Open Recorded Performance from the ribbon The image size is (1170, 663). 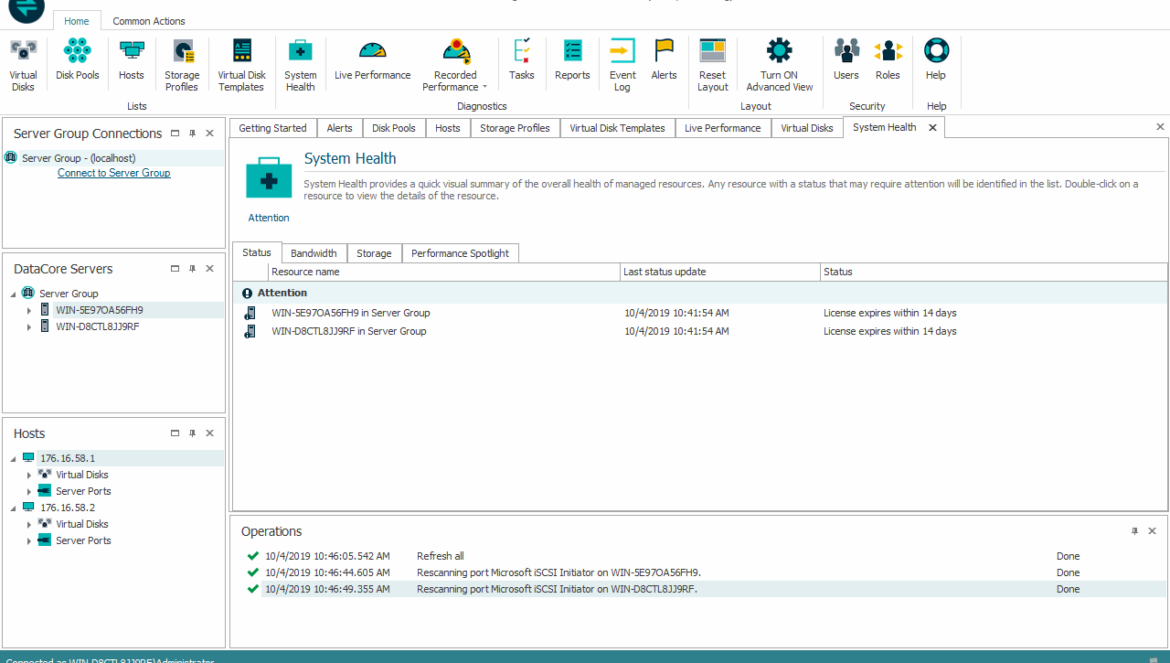[x=455, y=65]
